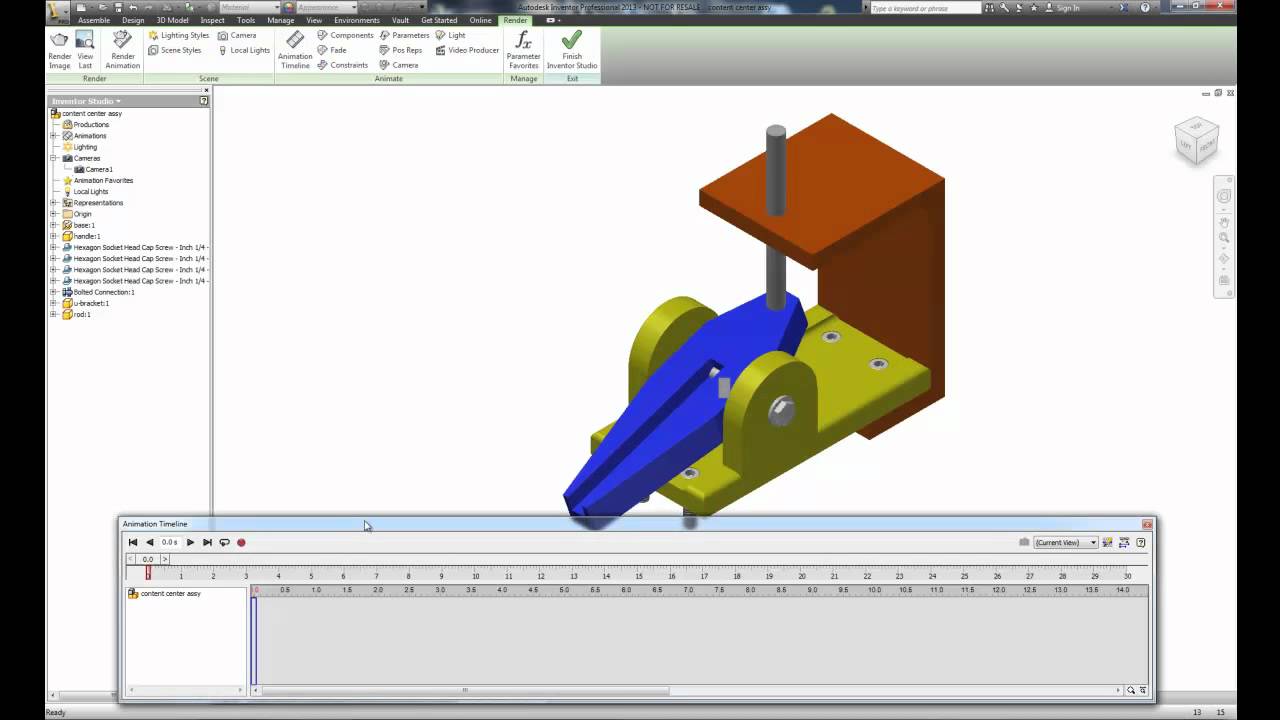This screenshot has height=720, width=1280.
Task: Click the ViewCube in the viewport
Action: coord(1197,141)
